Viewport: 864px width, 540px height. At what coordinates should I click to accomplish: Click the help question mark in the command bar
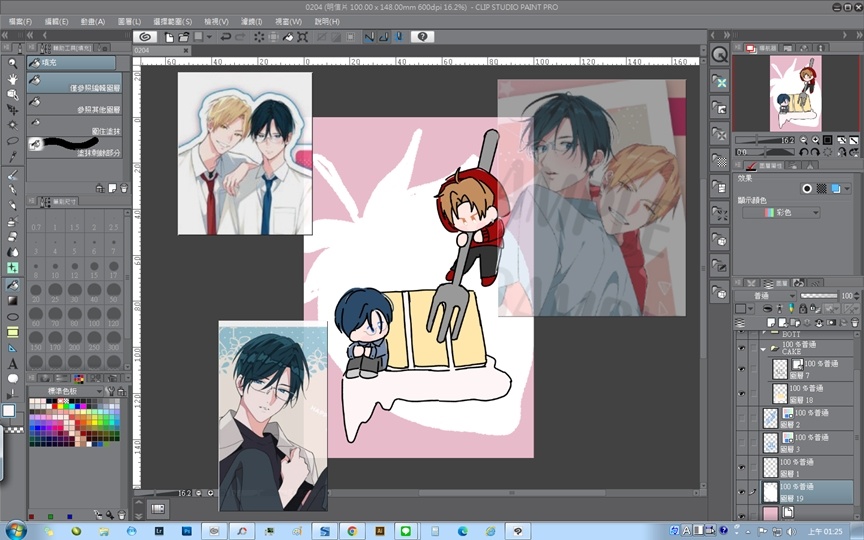[422, 37]
